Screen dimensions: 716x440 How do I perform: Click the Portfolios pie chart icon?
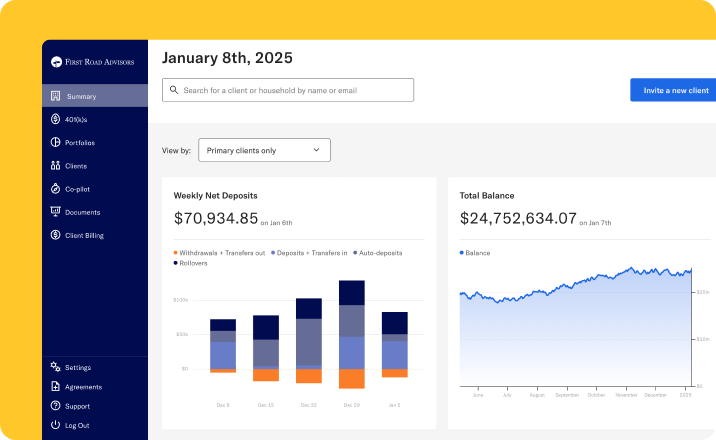point(55,142)
